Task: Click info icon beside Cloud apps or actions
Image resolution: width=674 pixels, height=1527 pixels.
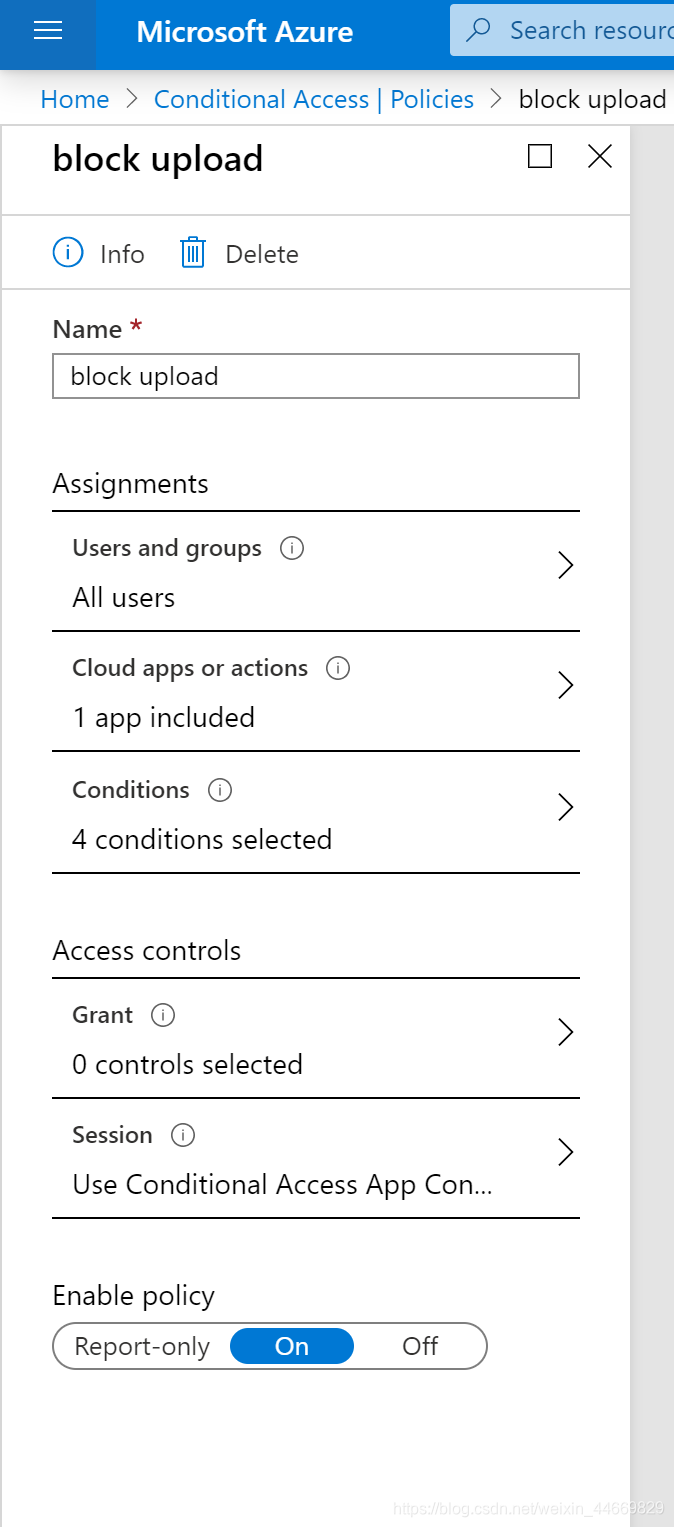Action: [x=338, y=668]
